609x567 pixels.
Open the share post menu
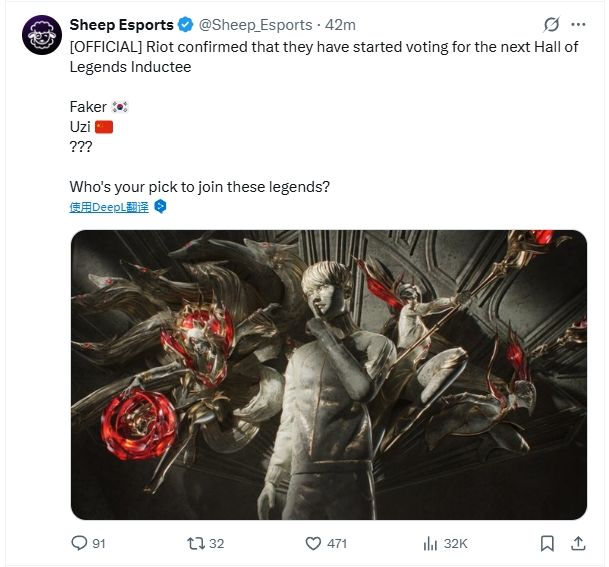coord(577,543)
